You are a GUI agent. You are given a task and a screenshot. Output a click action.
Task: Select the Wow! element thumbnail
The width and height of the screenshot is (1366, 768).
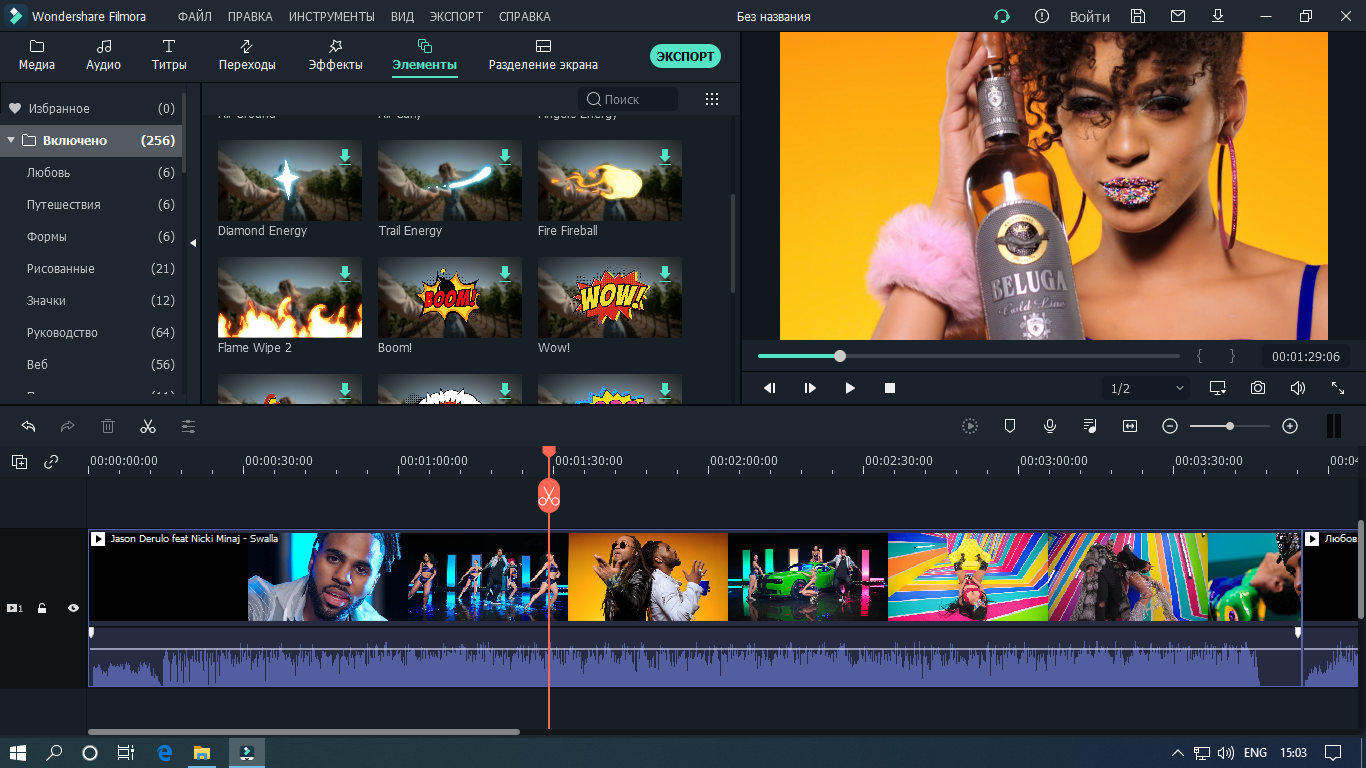coord(610,298)
